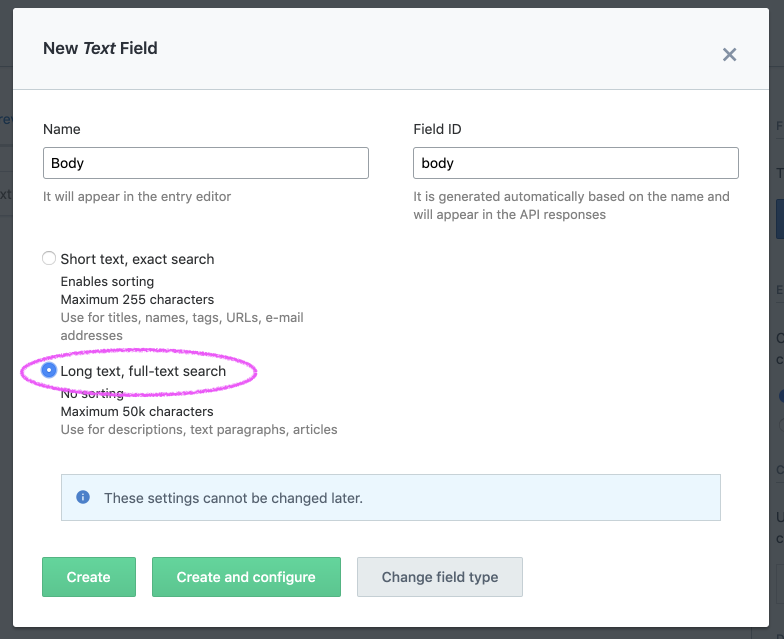Click the 'New Text Field' dialog title
784x639 pixels.
click(100, 48)
